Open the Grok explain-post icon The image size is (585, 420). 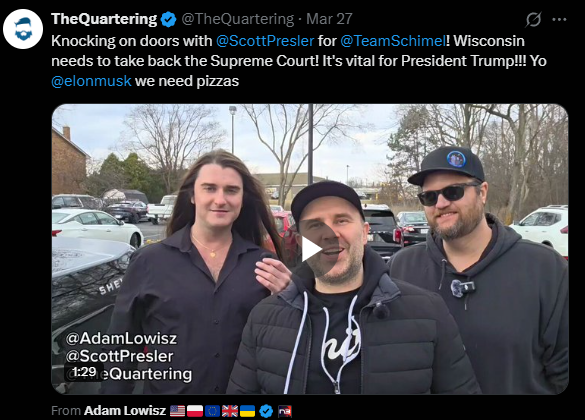click(x=533, y=19)
